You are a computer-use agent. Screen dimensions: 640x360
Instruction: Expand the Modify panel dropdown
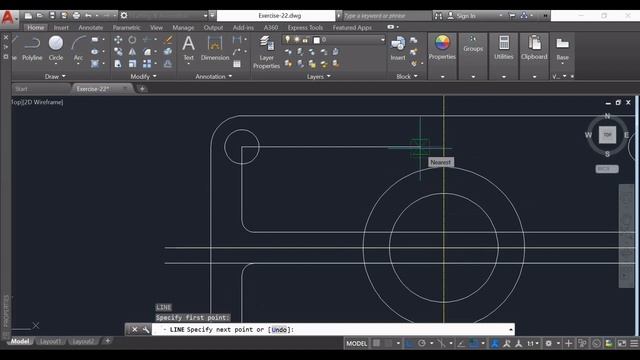pos(143,76)
